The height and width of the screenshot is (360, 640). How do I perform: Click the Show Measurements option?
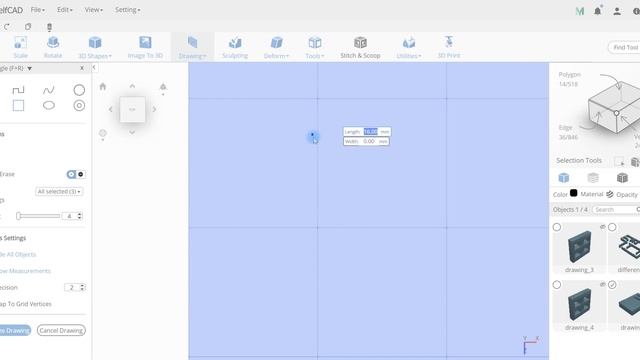coord(25,271)
